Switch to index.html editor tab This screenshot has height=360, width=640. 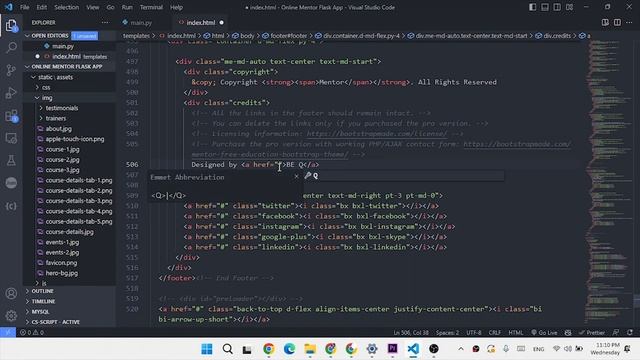(x=201, y=22)
